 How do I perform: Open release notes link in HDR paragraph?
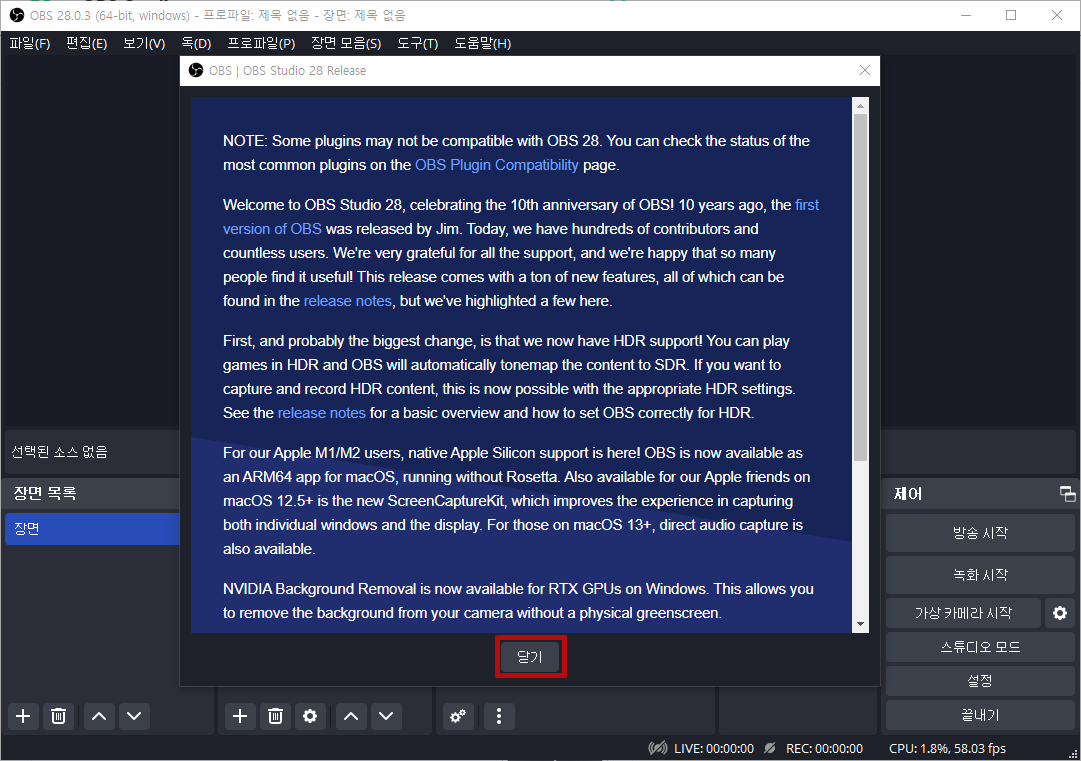pyautogui.click(x=321, y=413)
